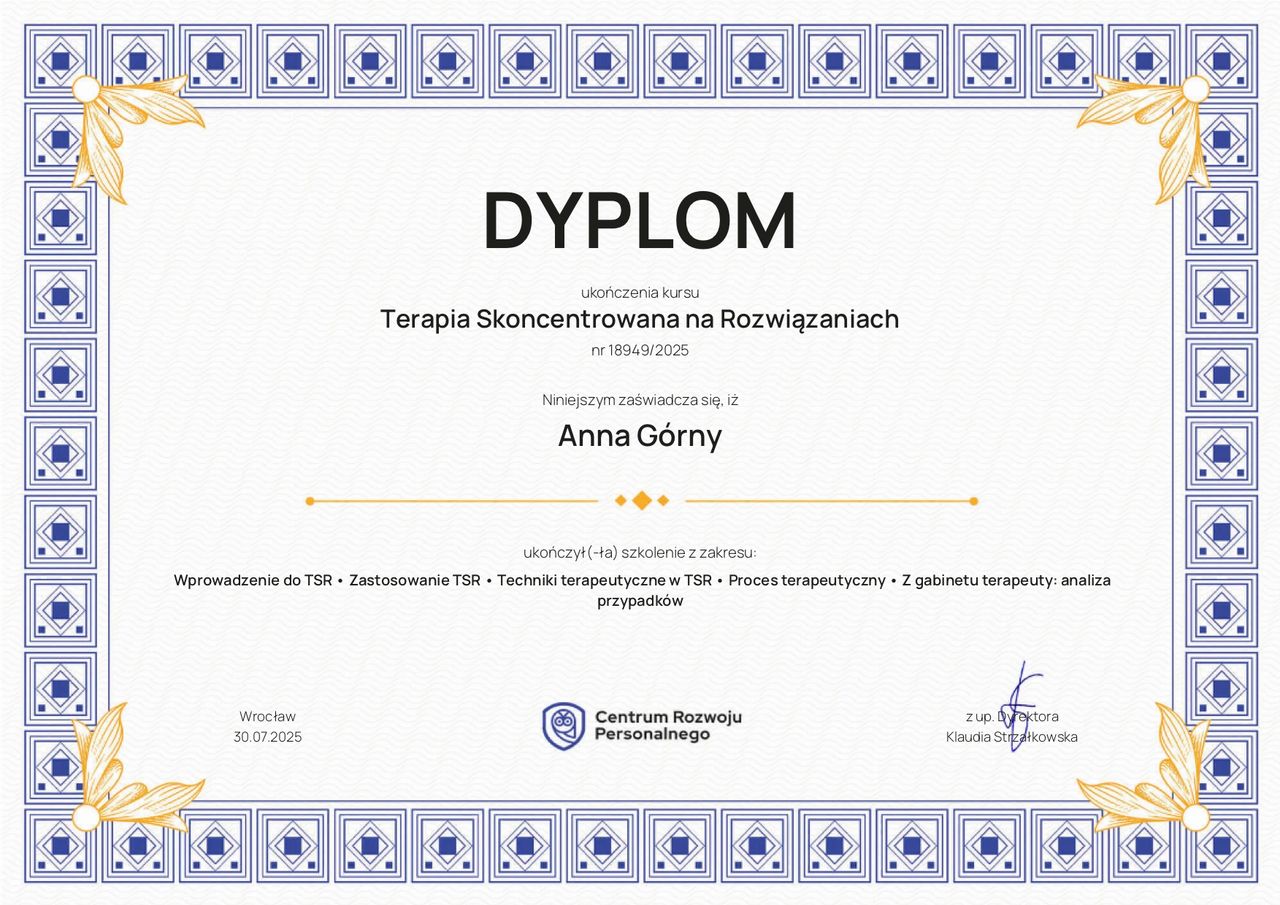
Task: Click the course title Terapia Skoncentrowana na Rozwiązaniach
Action: tap(640, 319)
